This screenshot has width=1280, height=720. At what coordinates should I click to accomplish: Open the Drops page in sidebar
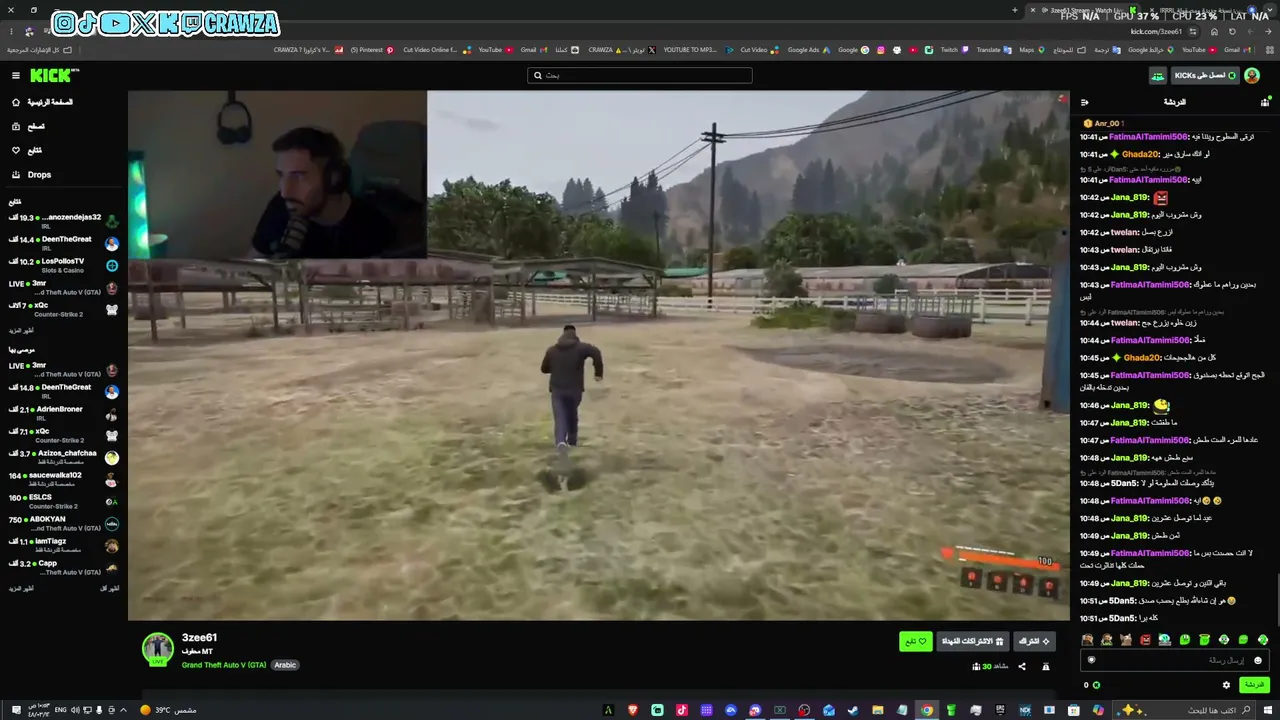tap(32, 175)
